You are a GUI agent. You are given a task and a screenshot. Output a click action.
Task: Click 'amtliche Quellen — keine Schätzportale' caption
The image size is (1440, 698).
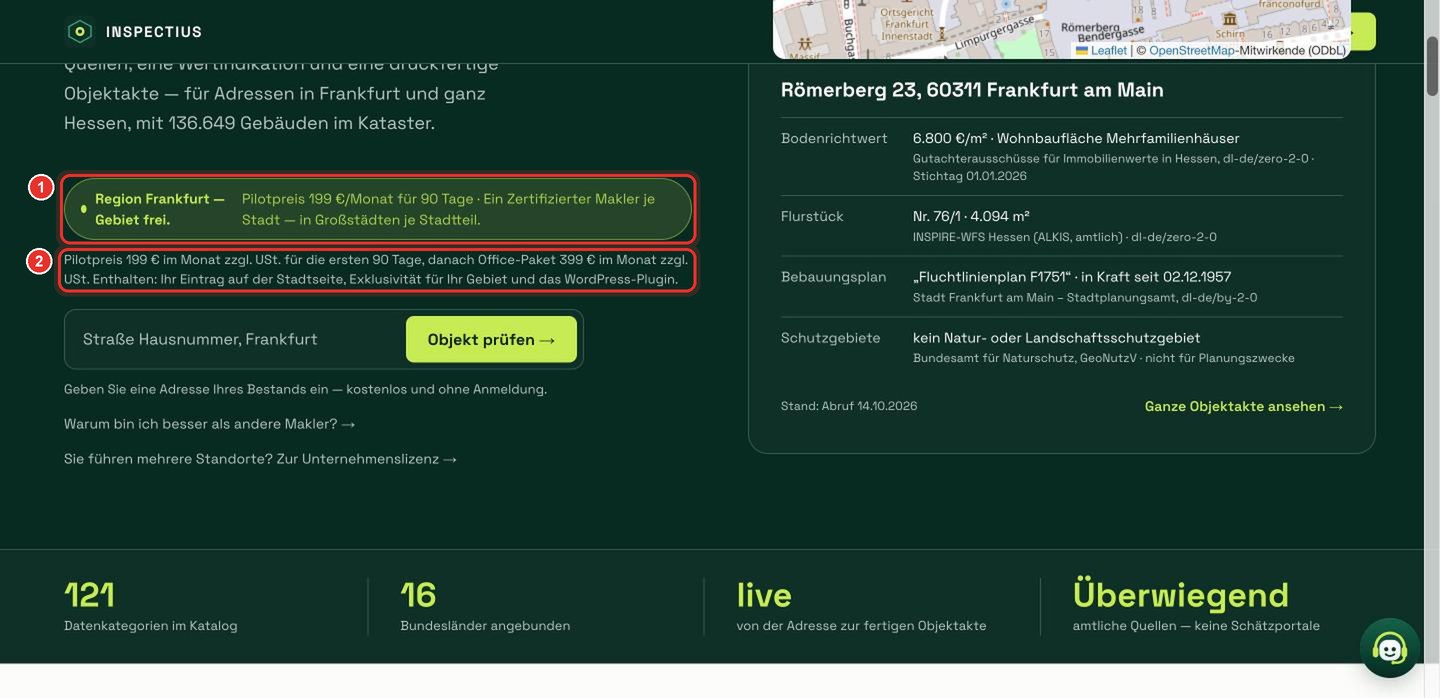1196,626
